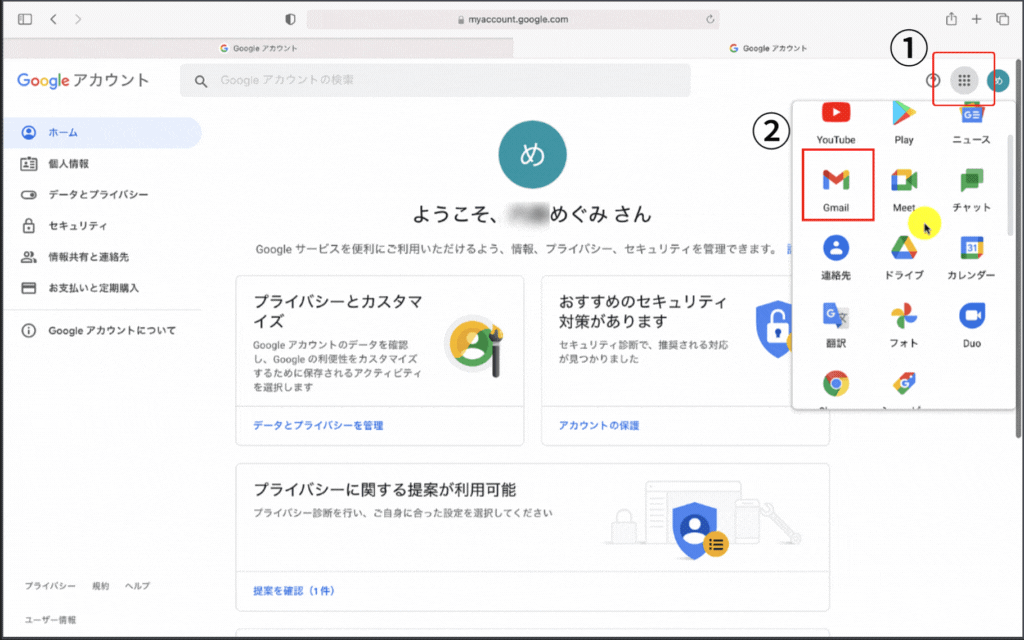This screenshot has width=1024, height=640.
Task: Click the apps panel scrollbar
Action: coord(1010,186)
